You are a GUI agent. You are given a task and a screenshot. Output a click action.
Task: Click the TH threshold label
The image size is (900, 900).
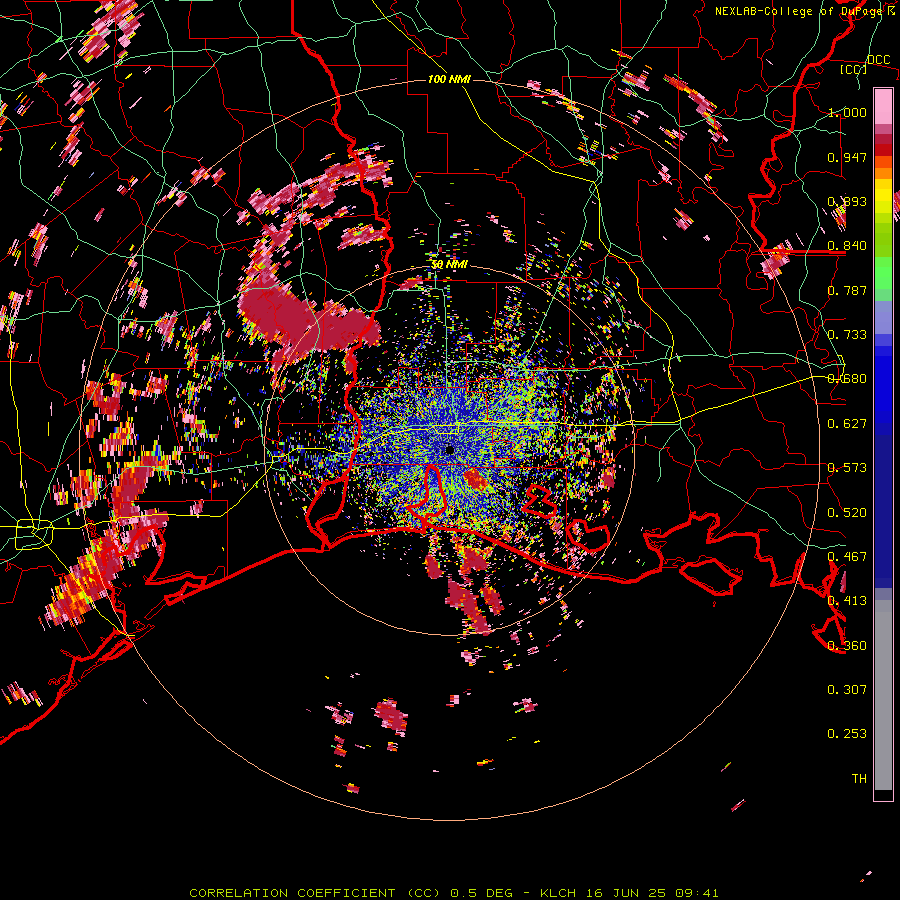(859, 779)
